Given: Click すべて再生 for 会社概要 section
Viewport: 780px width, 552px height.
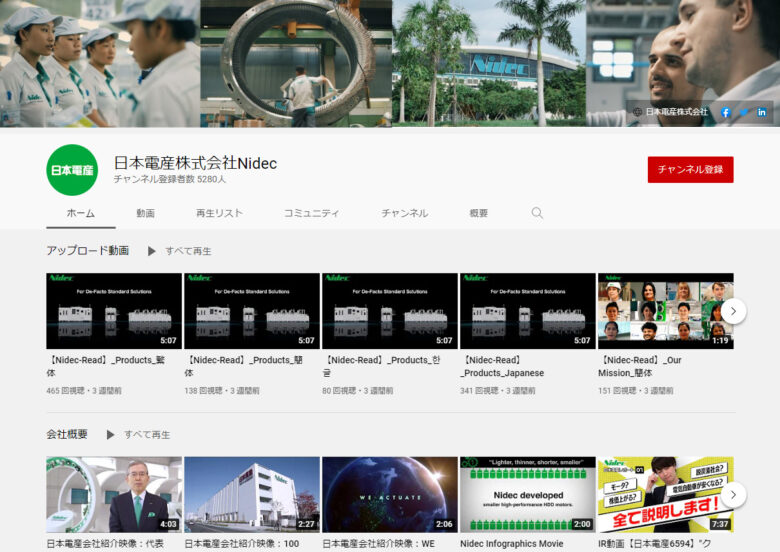Looking at the screenshot, I should pos(147,435).
